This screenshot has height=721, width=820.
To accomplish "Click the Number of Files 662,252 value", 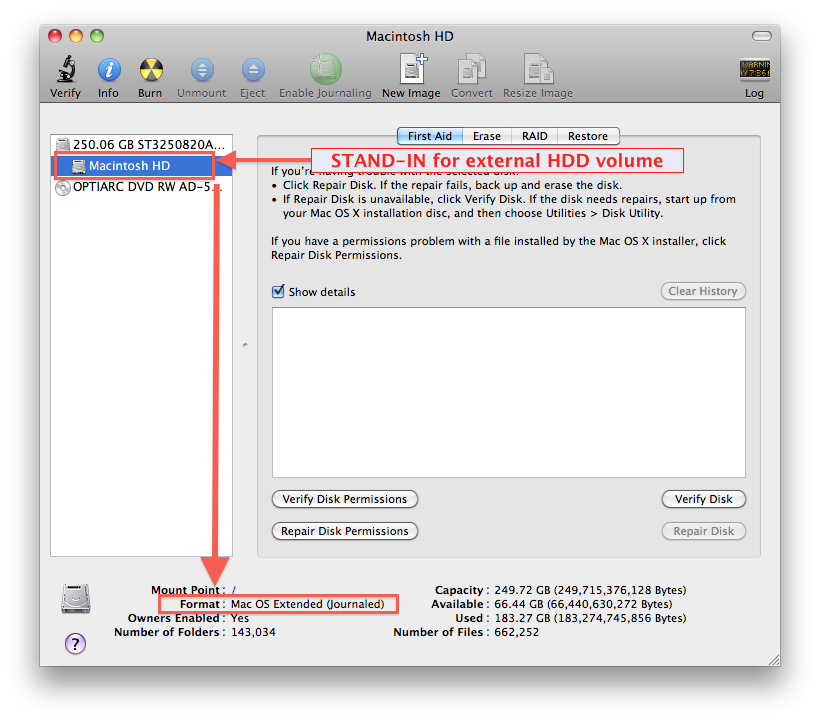I will (x=516, y=632).
